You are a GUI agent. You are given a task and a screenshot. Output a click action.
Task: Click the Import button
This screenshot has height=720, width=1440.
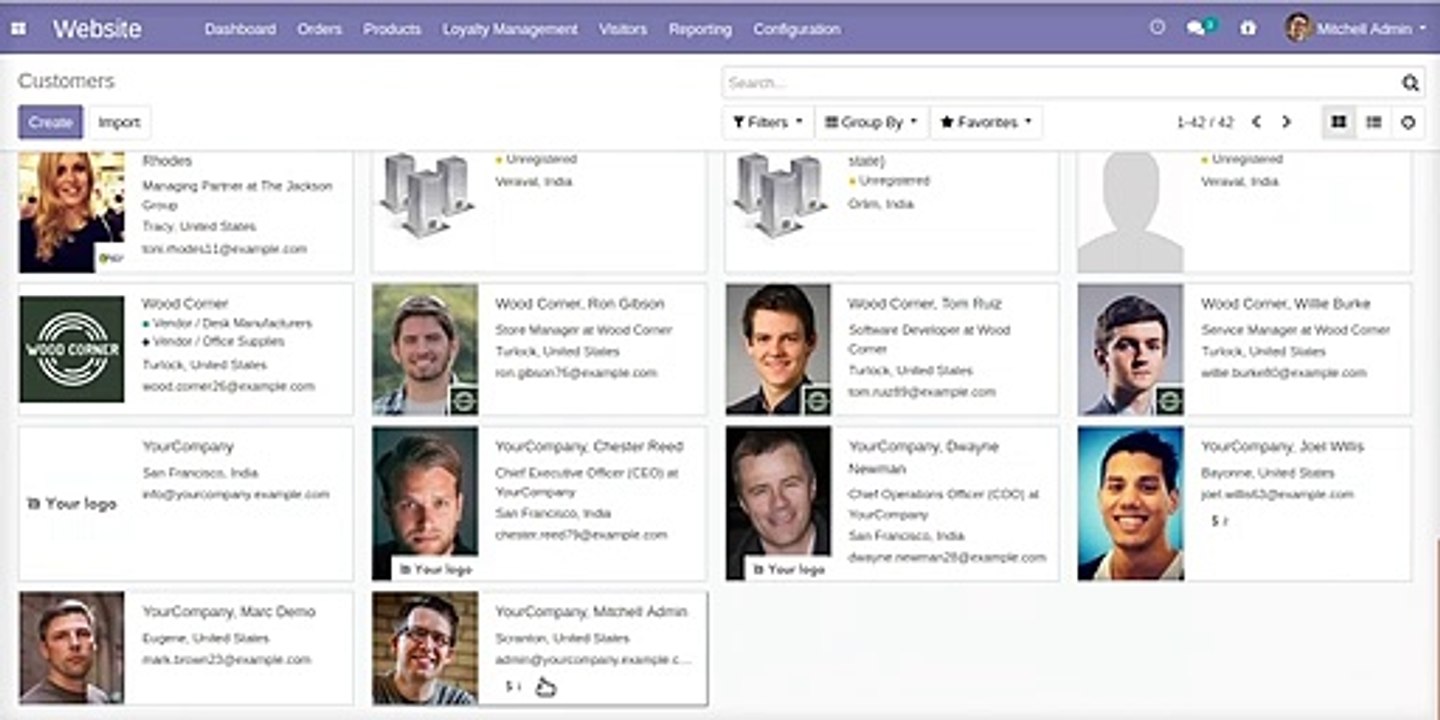click(x=119, y=122)
